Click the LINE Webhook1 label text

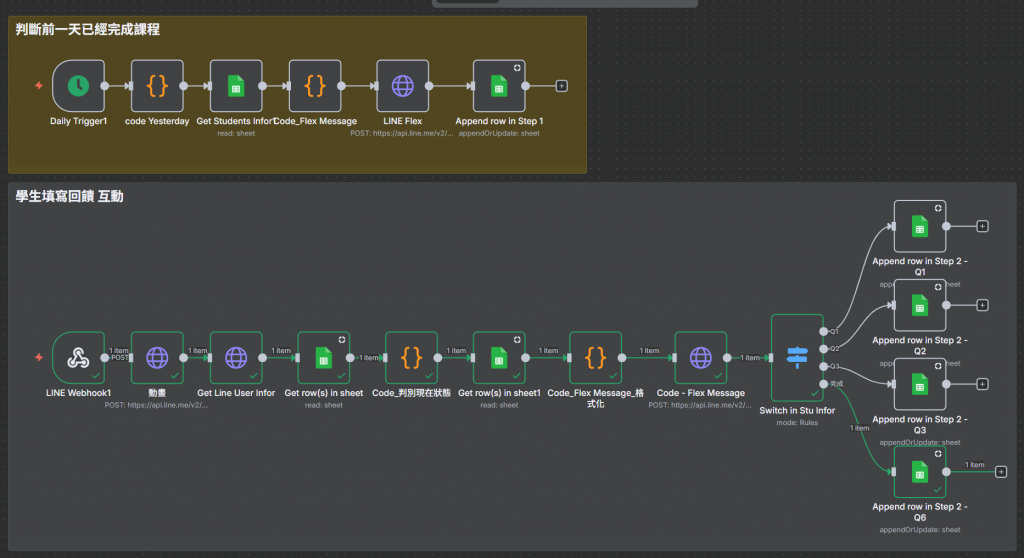(x=78, y=393)
